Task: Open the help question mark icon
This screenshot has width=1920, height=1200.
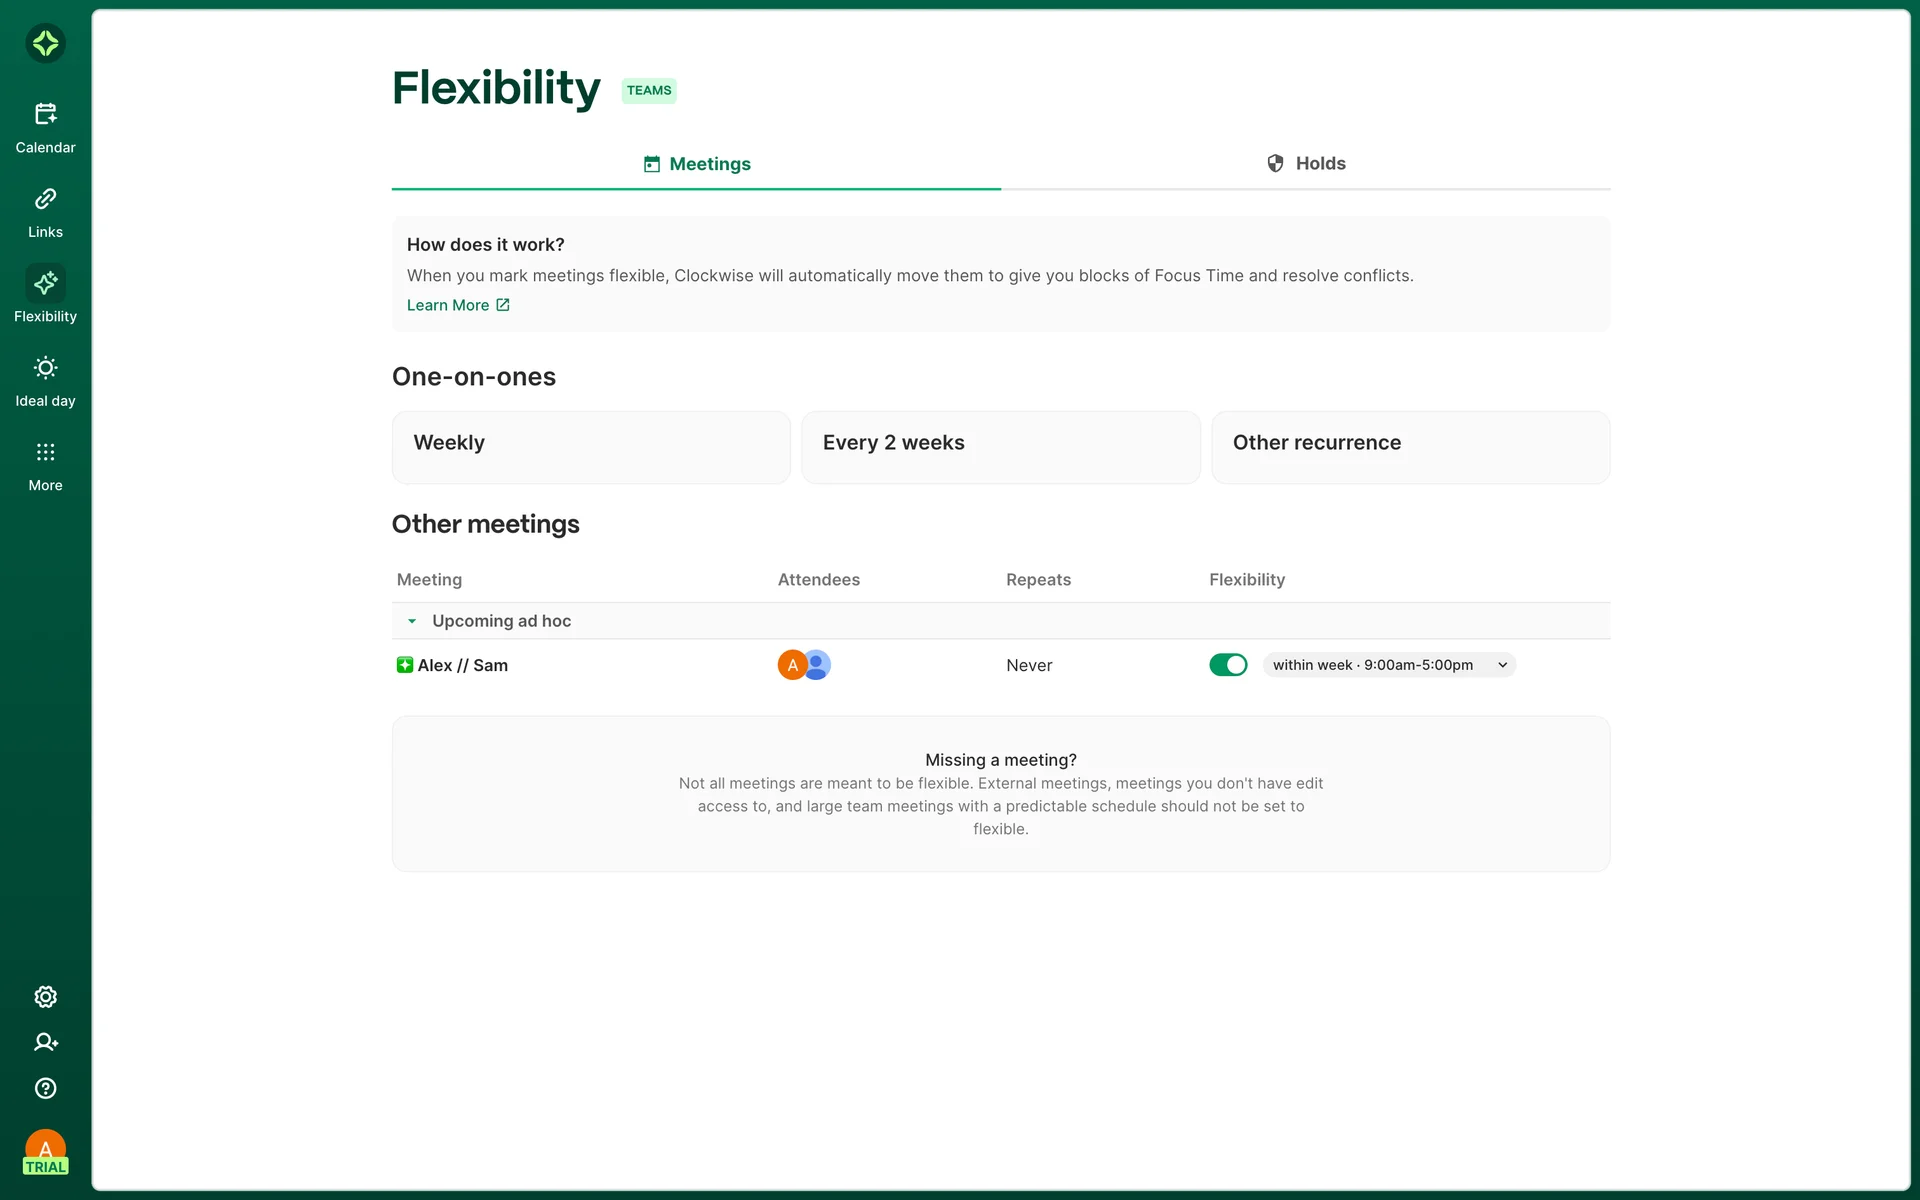Action: coord(45,1088)
